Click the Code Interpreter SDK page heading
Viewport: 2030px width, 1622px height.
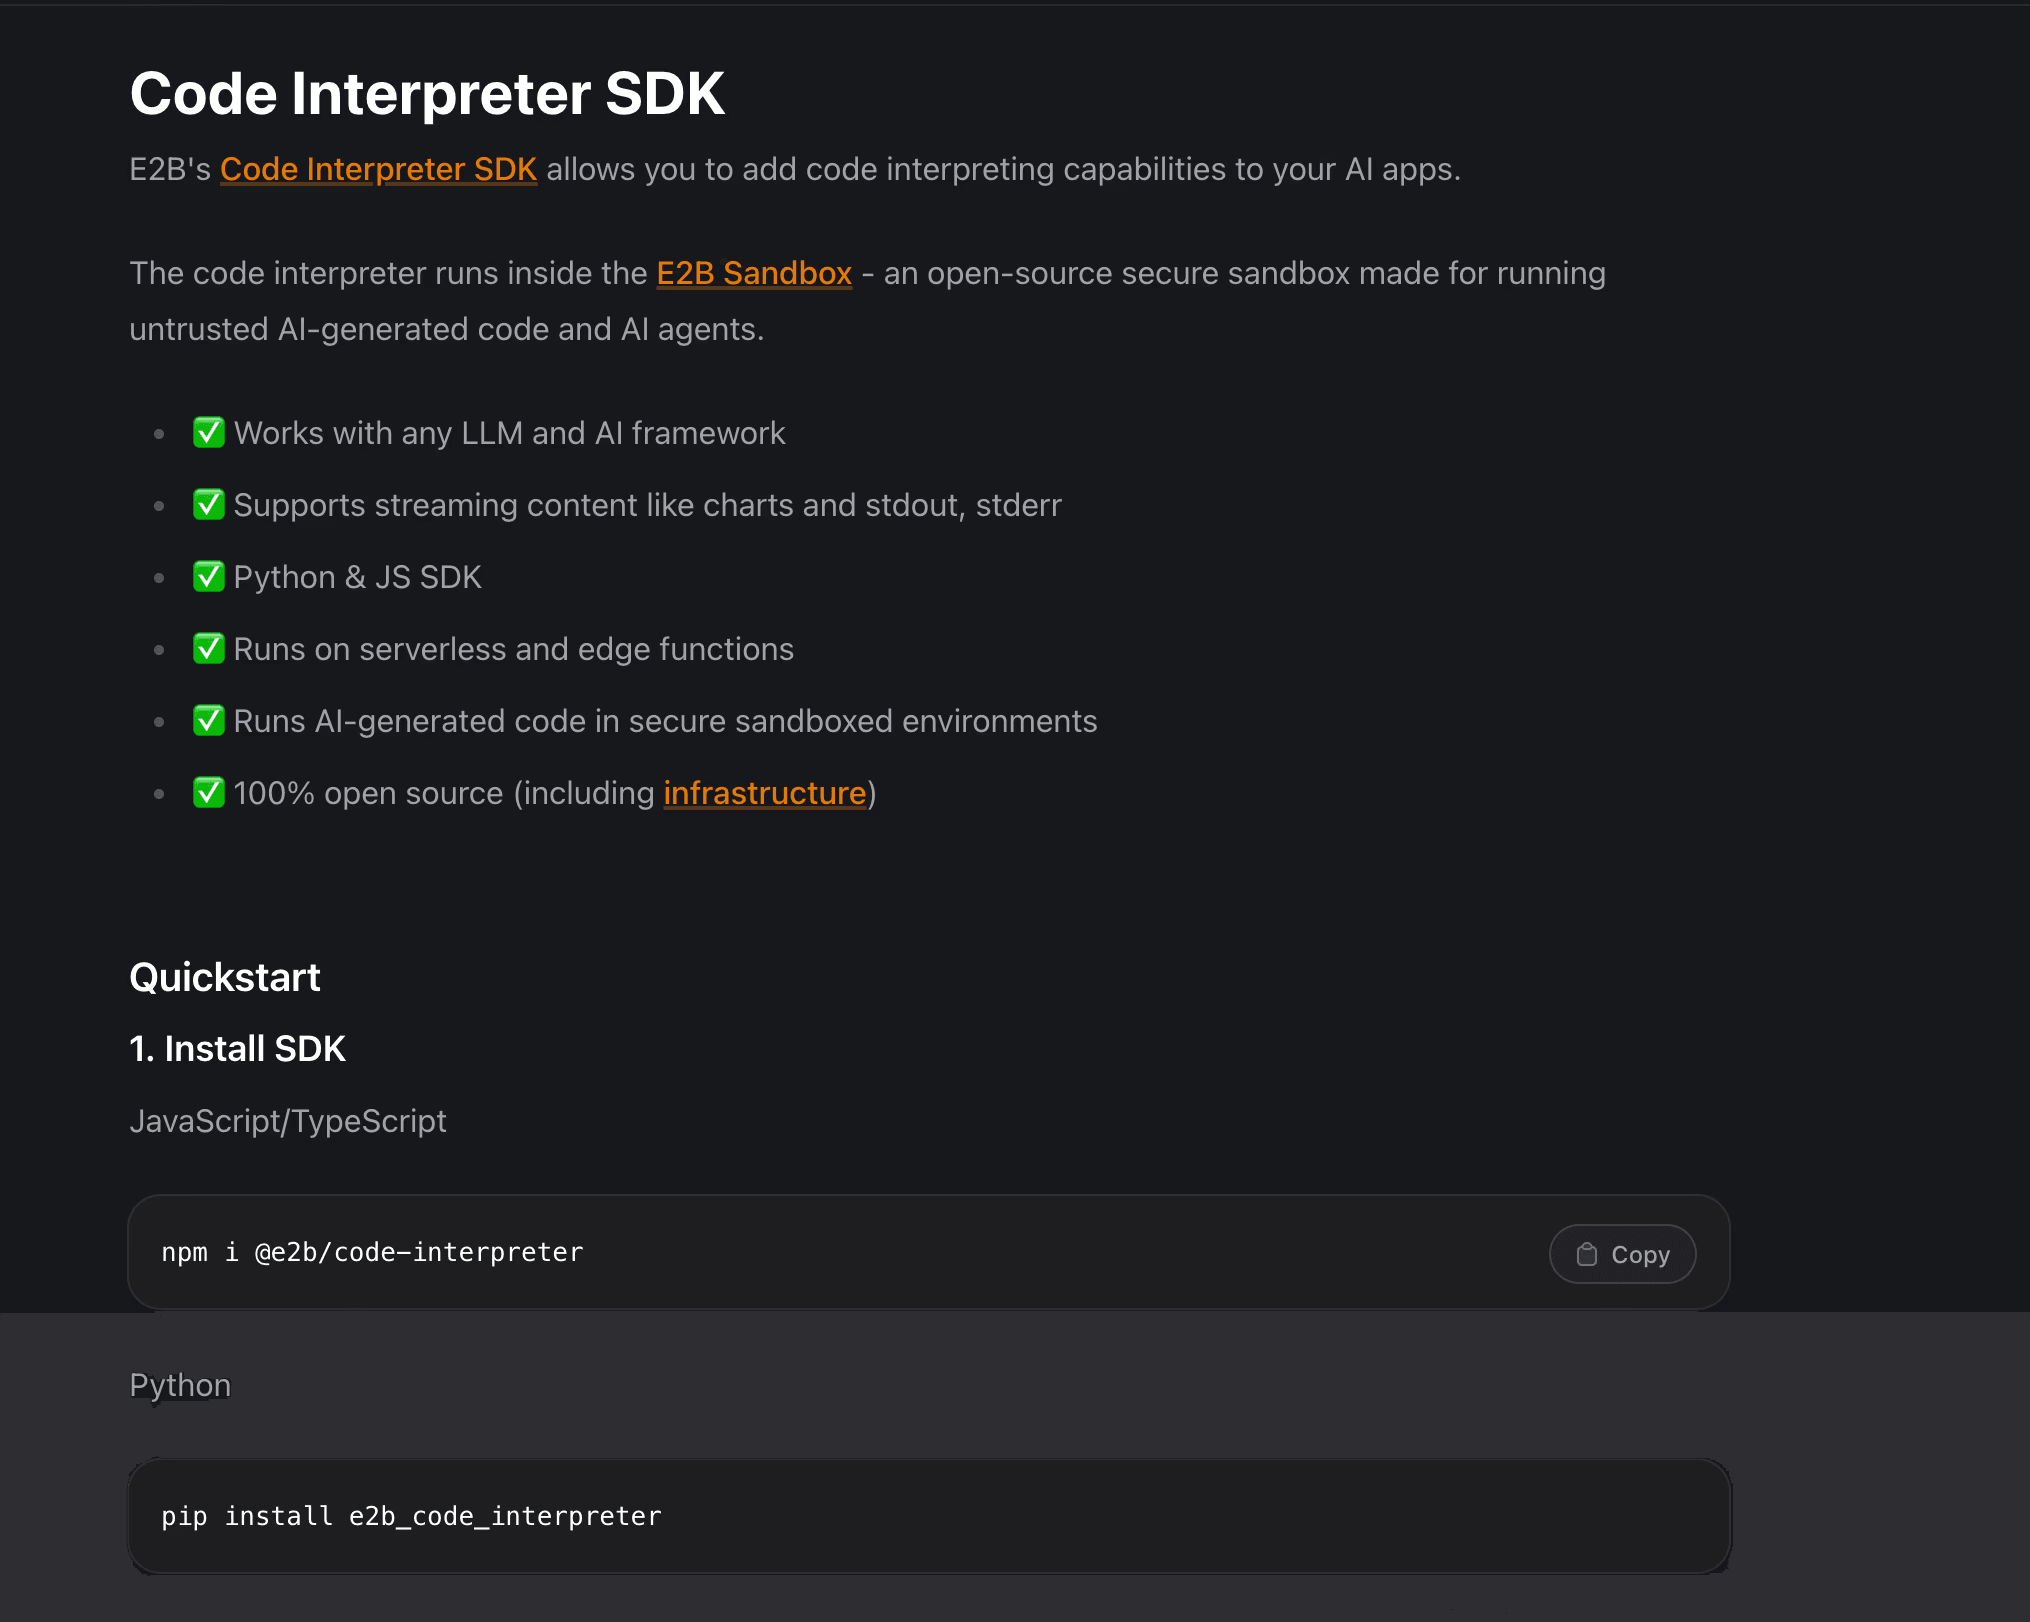(427, 94)
